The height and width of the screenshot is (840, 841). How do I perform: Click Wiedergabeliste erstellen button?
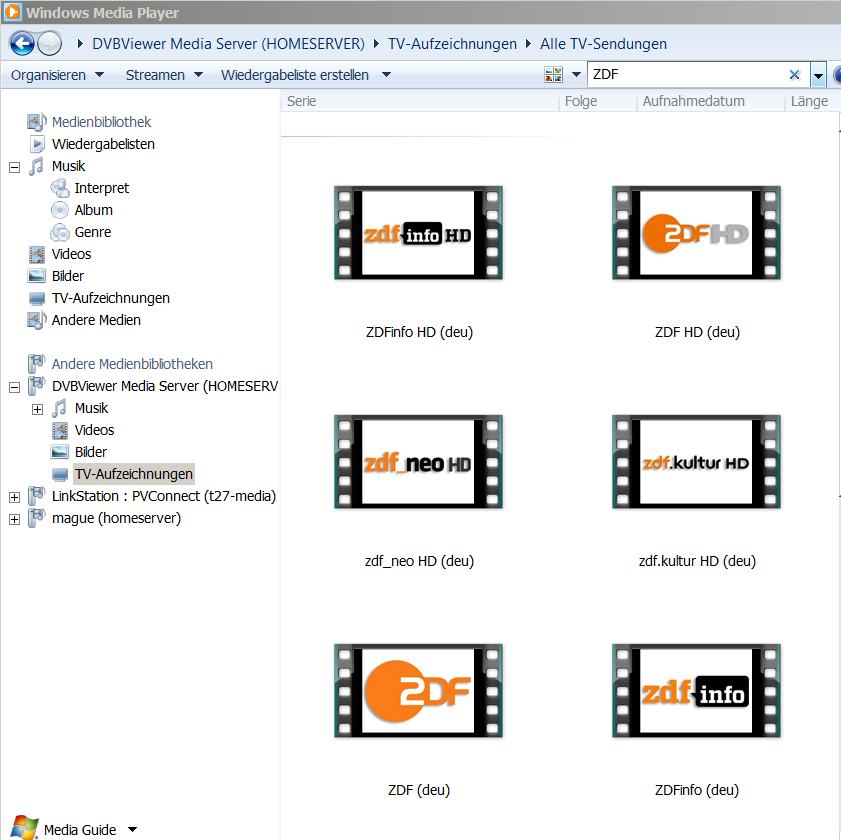pyautogui.click(x=295, y=75)
